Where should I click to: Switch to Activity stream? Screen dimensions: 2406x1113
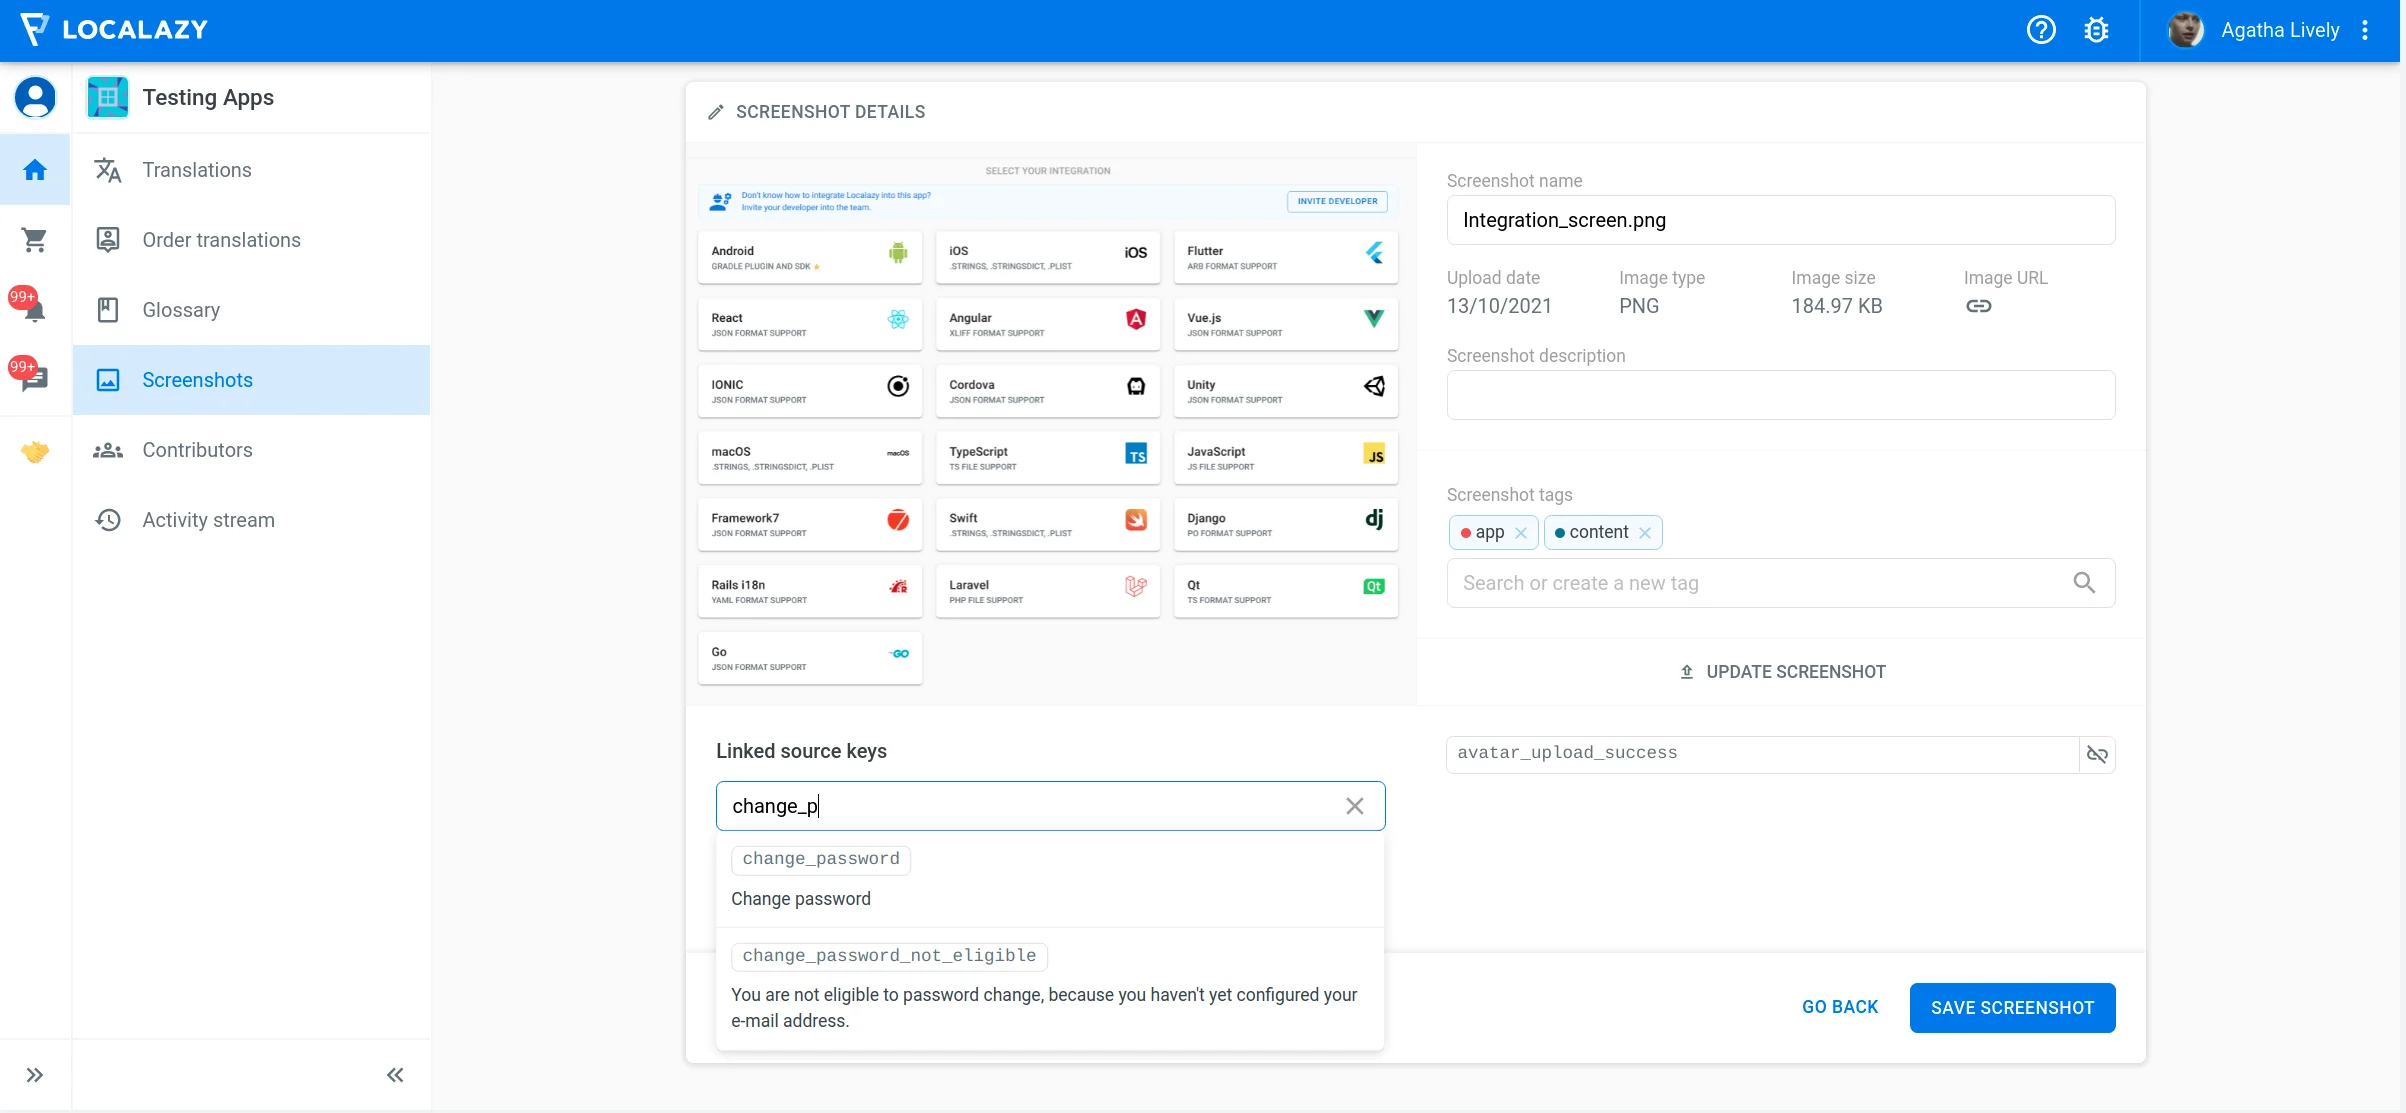[208, 520]
